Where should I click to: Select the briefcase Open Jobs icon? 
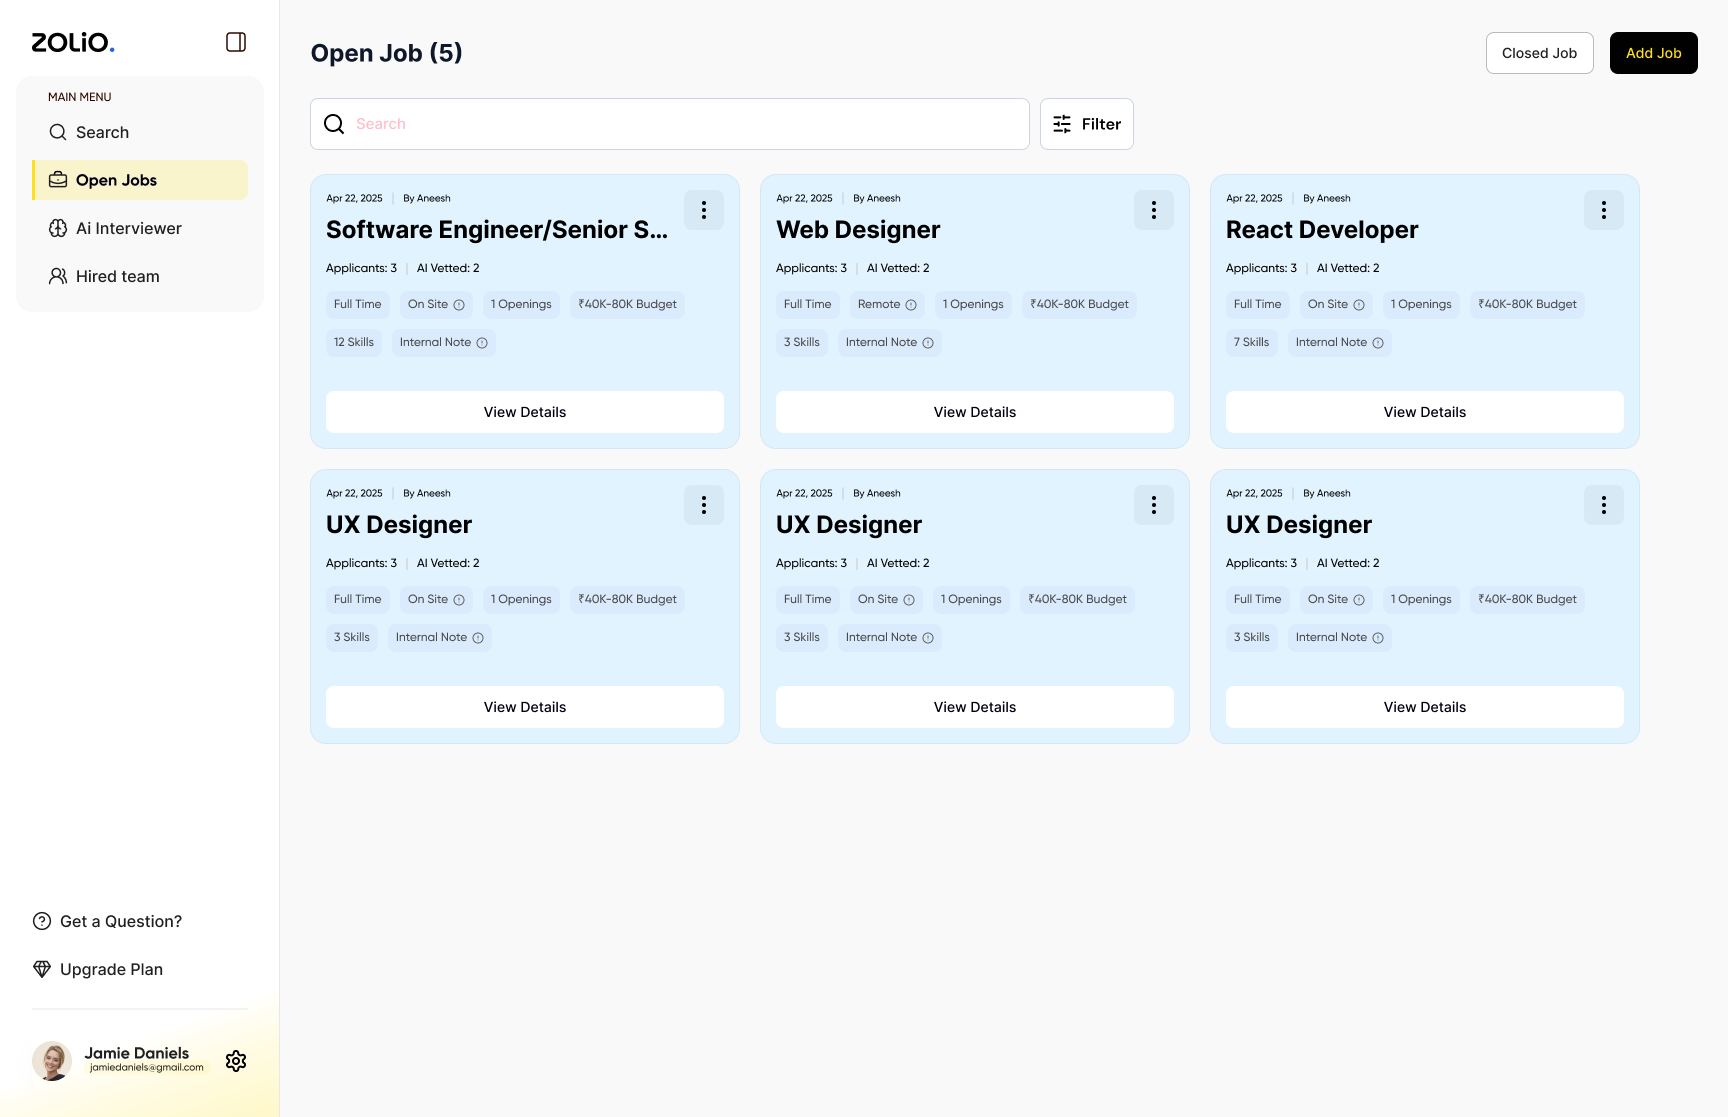pyautogui.click(x=57, y=180)
